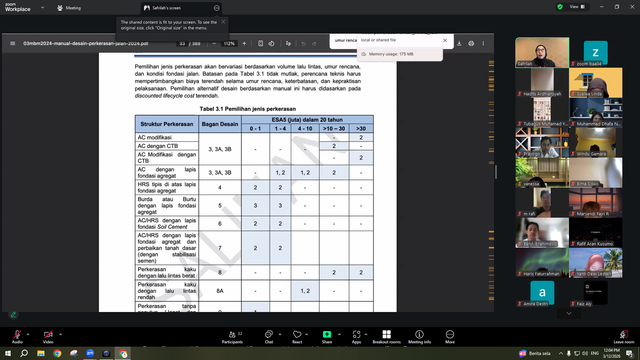Click the green encryption shield icon

[x=560, y=7]
